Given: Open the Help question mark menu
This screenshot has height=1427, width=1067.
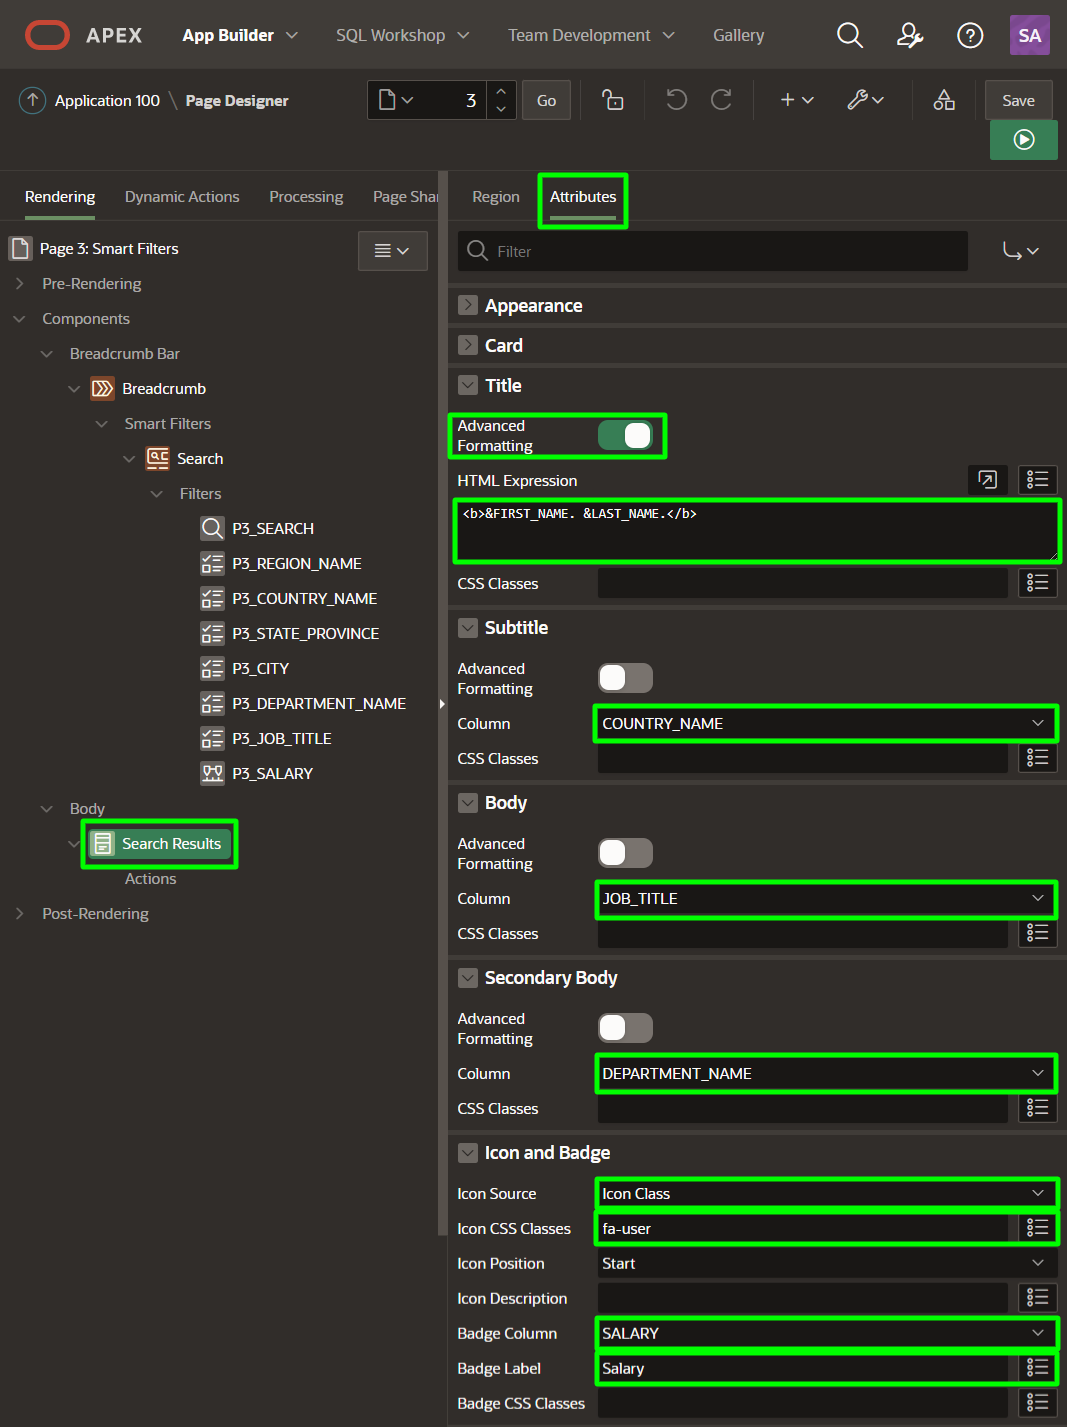Looking at the screenshot, I should point(969,35).
